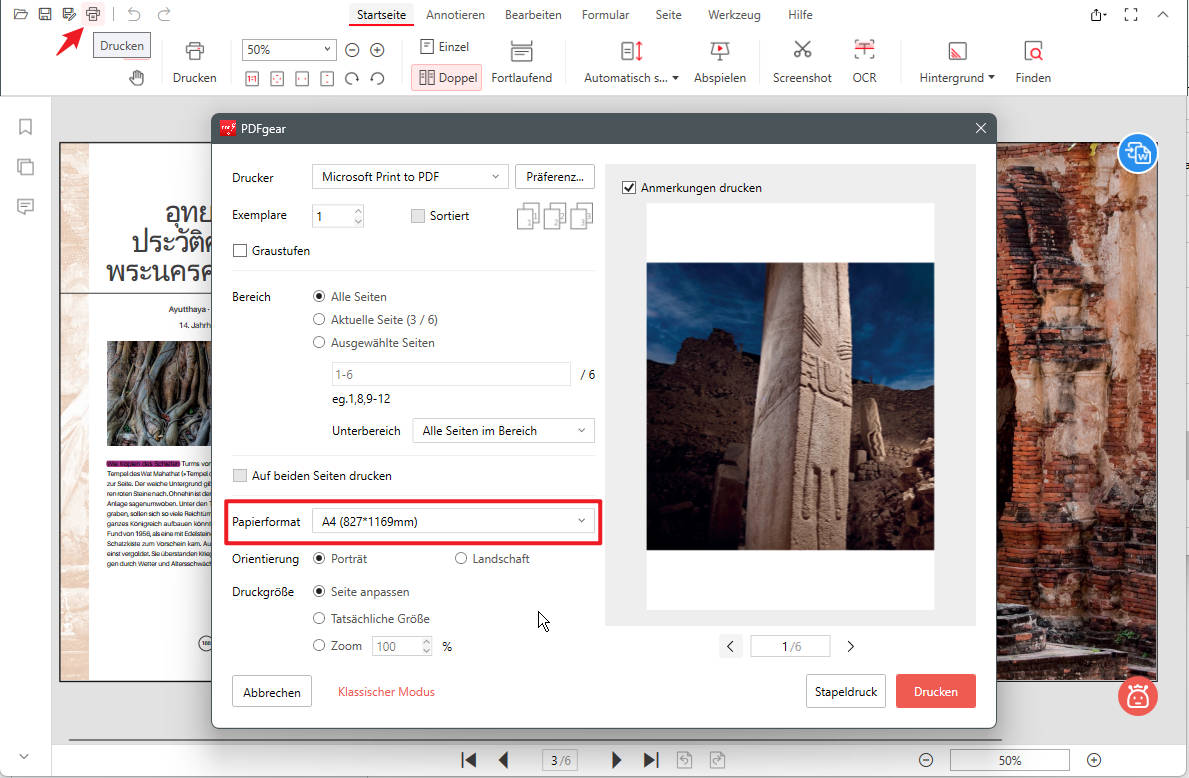Open the Werkzeug menu
The width and height of the screenshot is (1189, 778).
[x=734, y=14]
